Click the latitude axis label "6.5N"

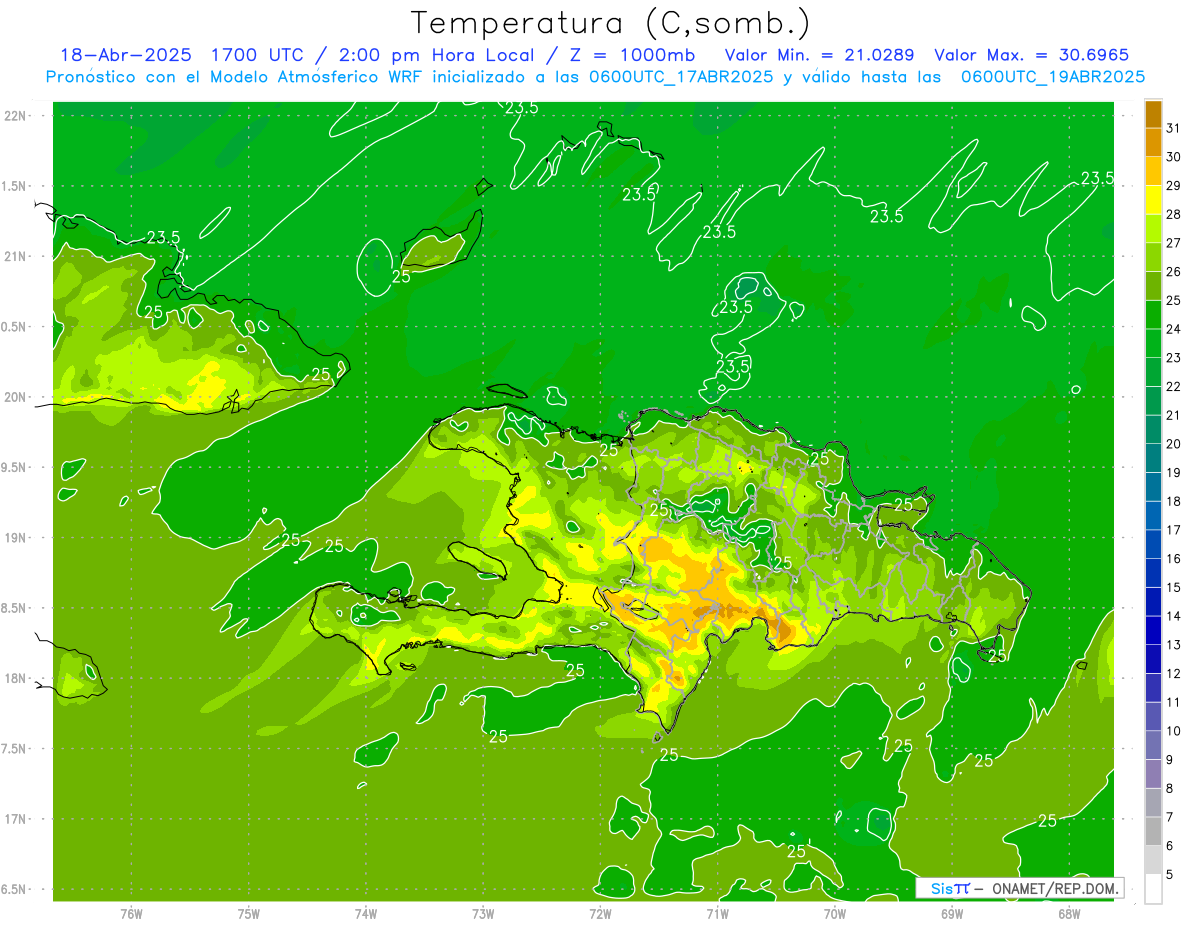tap(15, 889)
